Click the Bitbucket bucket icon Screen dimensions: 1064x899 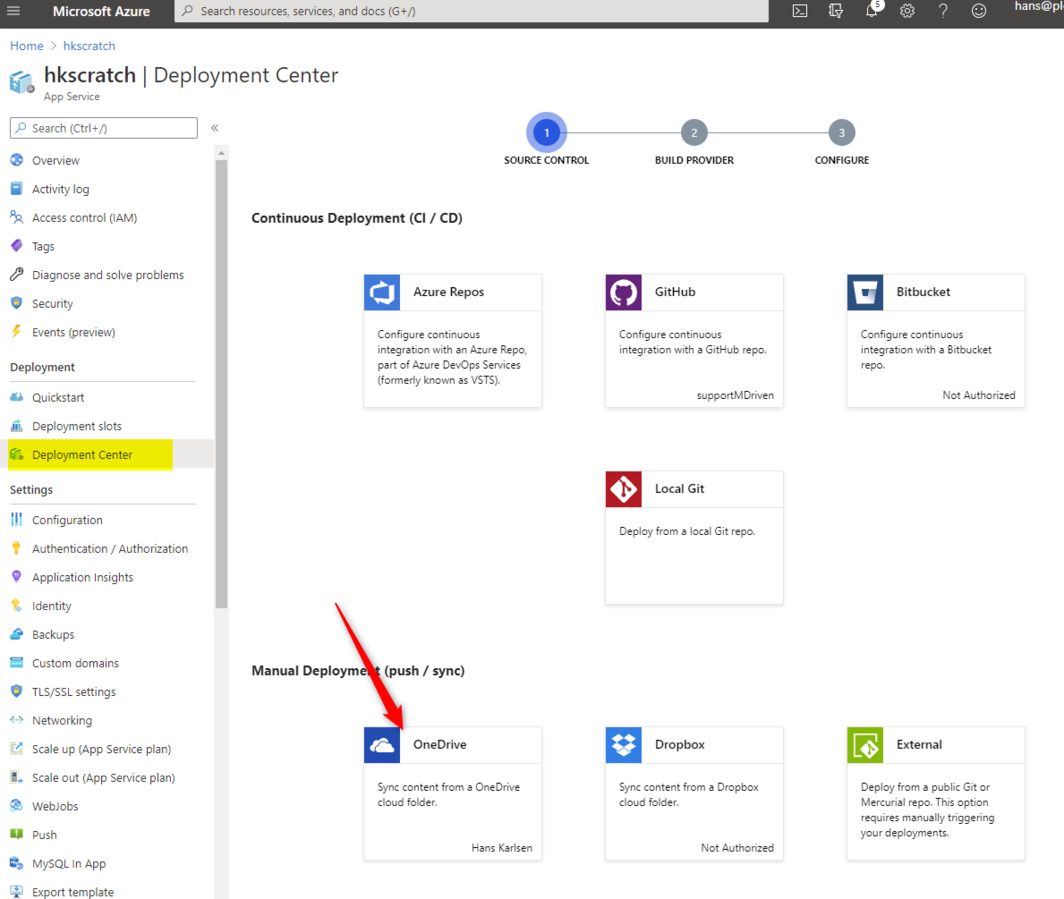(x=865, y=292)
